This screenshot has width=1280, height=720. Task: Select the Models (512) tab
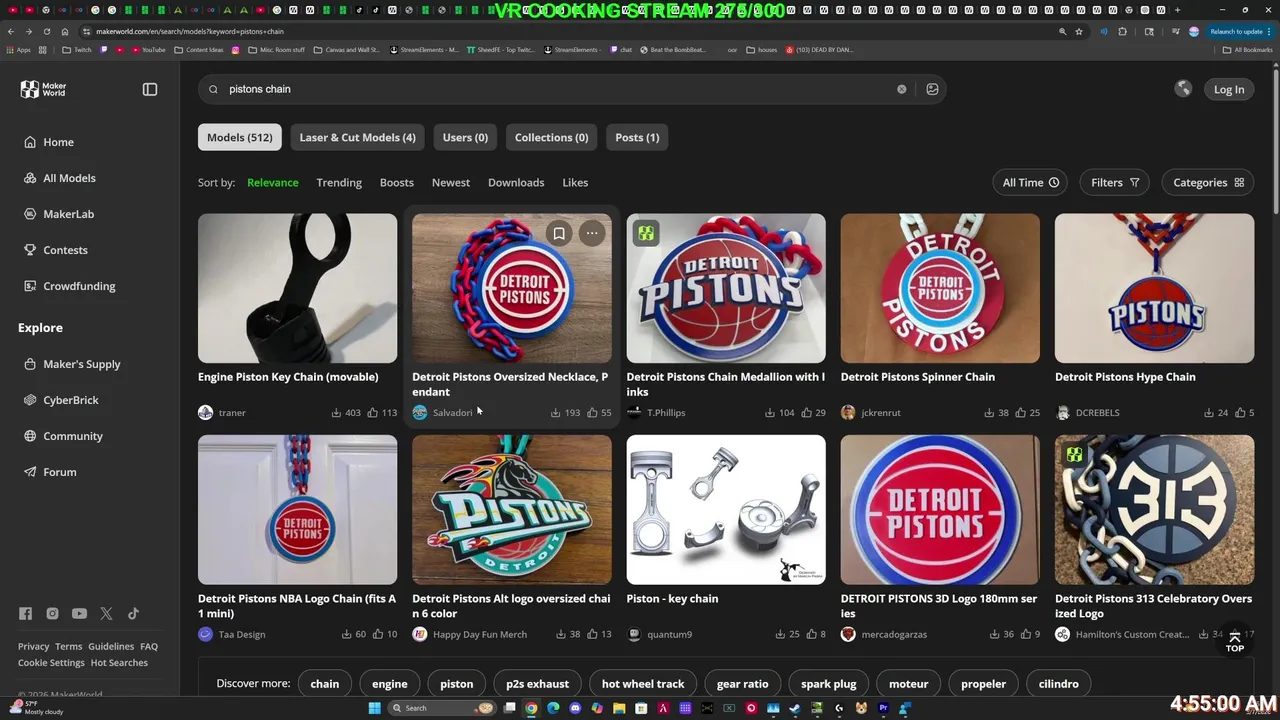click(x=240, y=137)
